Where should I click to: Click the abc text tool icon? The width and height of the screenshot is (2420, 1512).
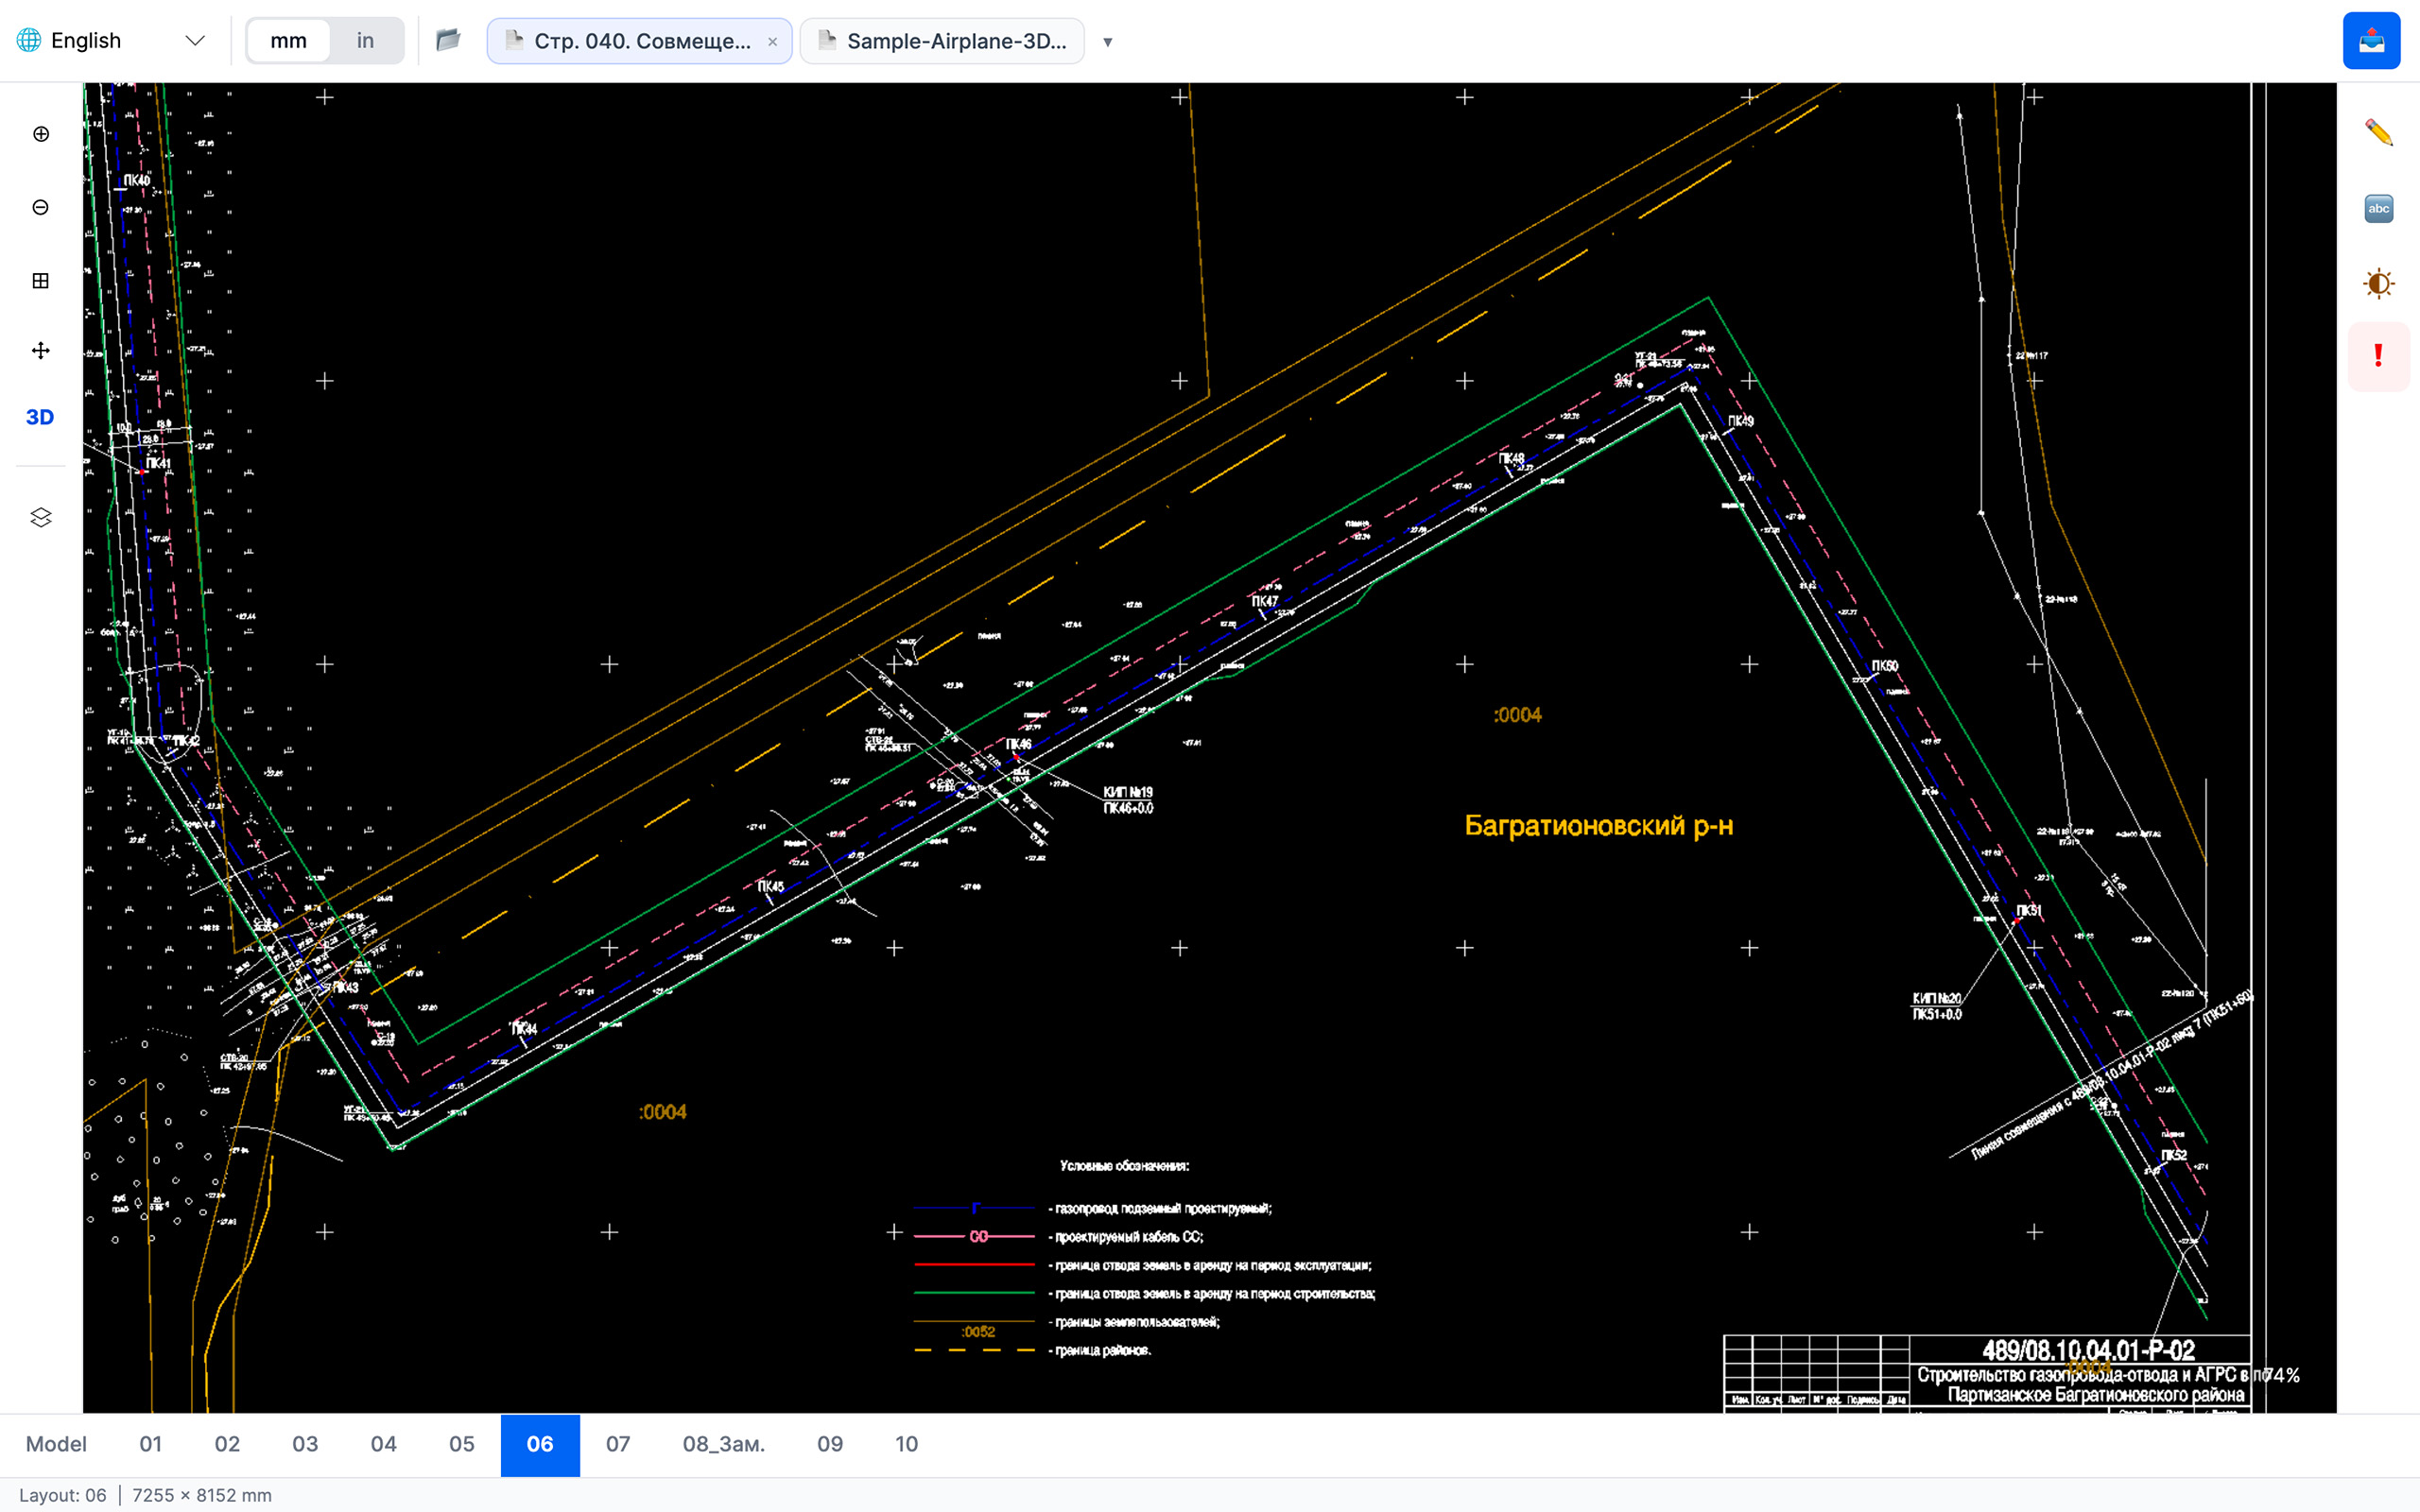(2378, 208)
